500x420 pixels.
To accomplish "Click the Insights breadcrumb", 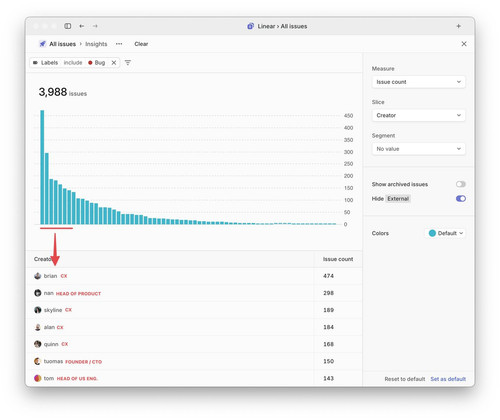I will pos(96,44).
